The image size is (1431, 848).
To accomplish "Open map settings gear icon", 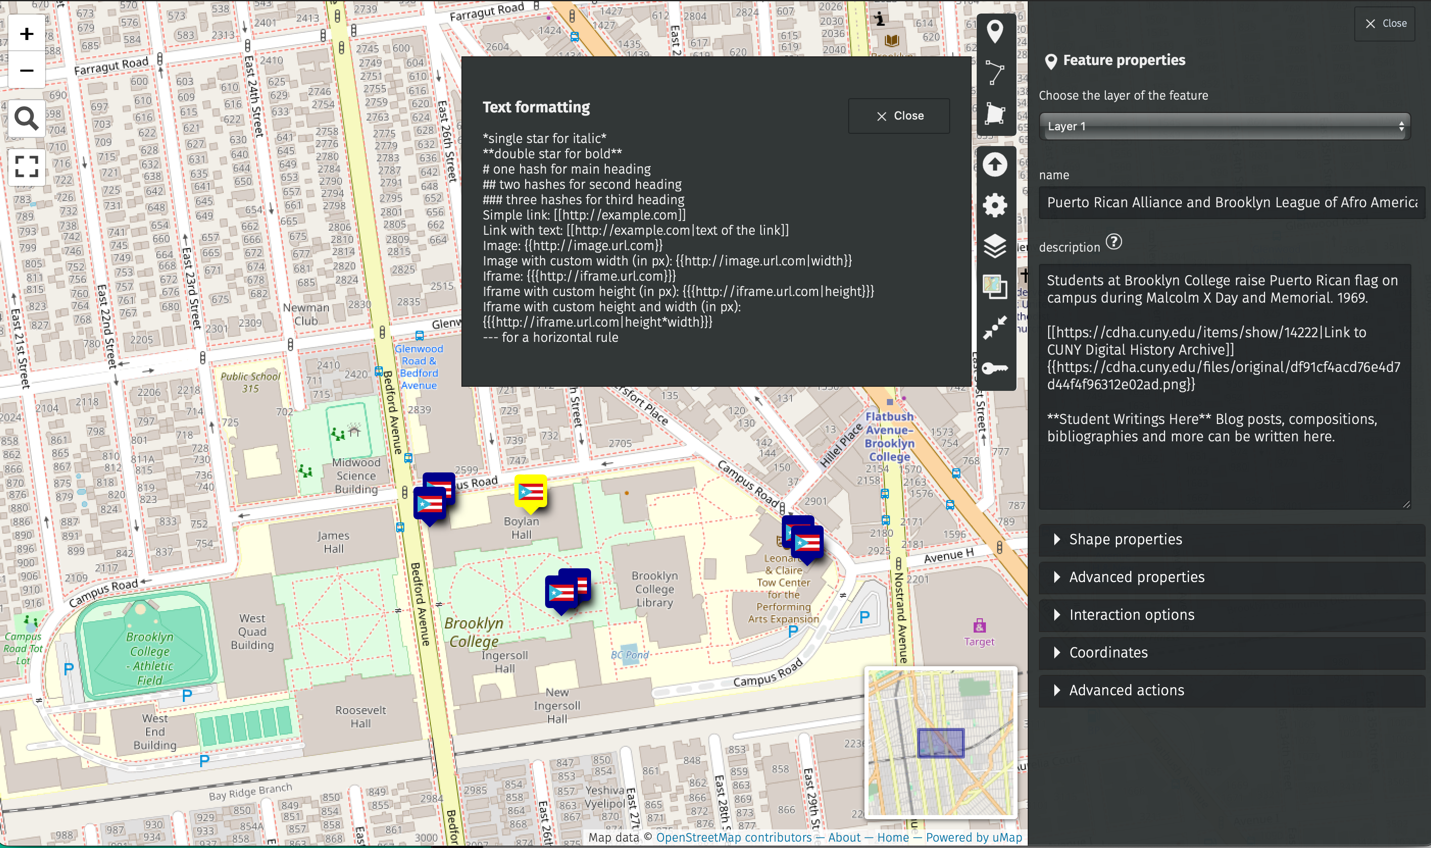I will pos(995,205).
